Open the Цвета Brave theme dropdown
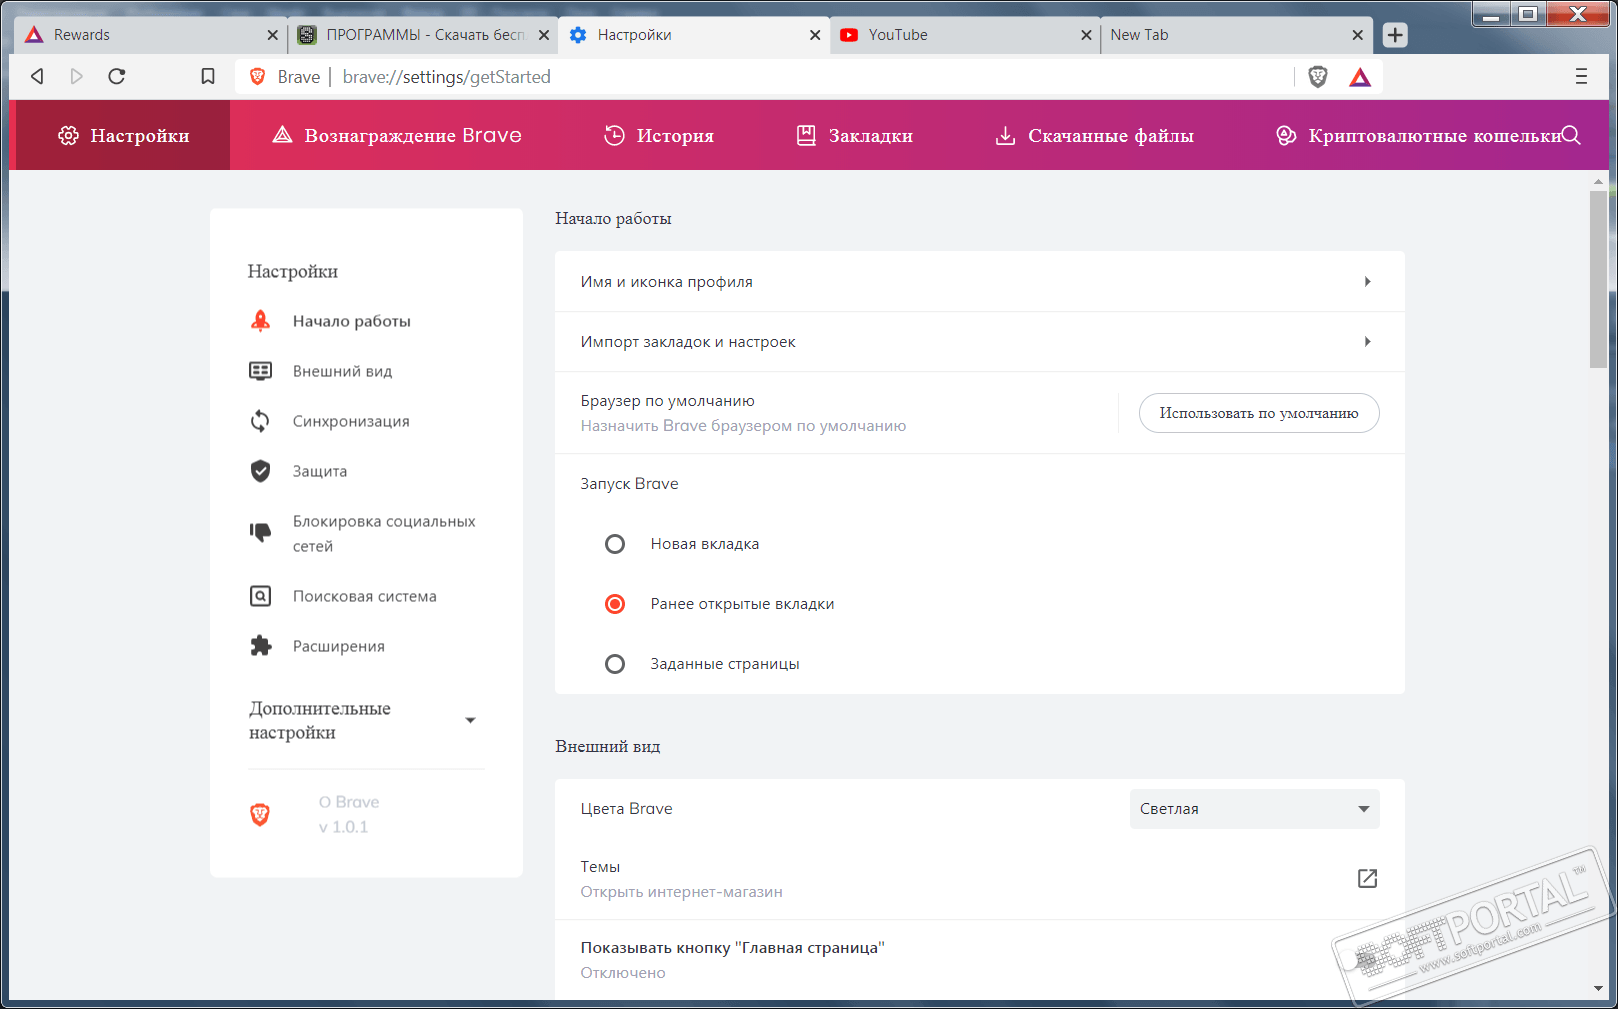This screenshot has height=1009, width=1618. 1254,809
